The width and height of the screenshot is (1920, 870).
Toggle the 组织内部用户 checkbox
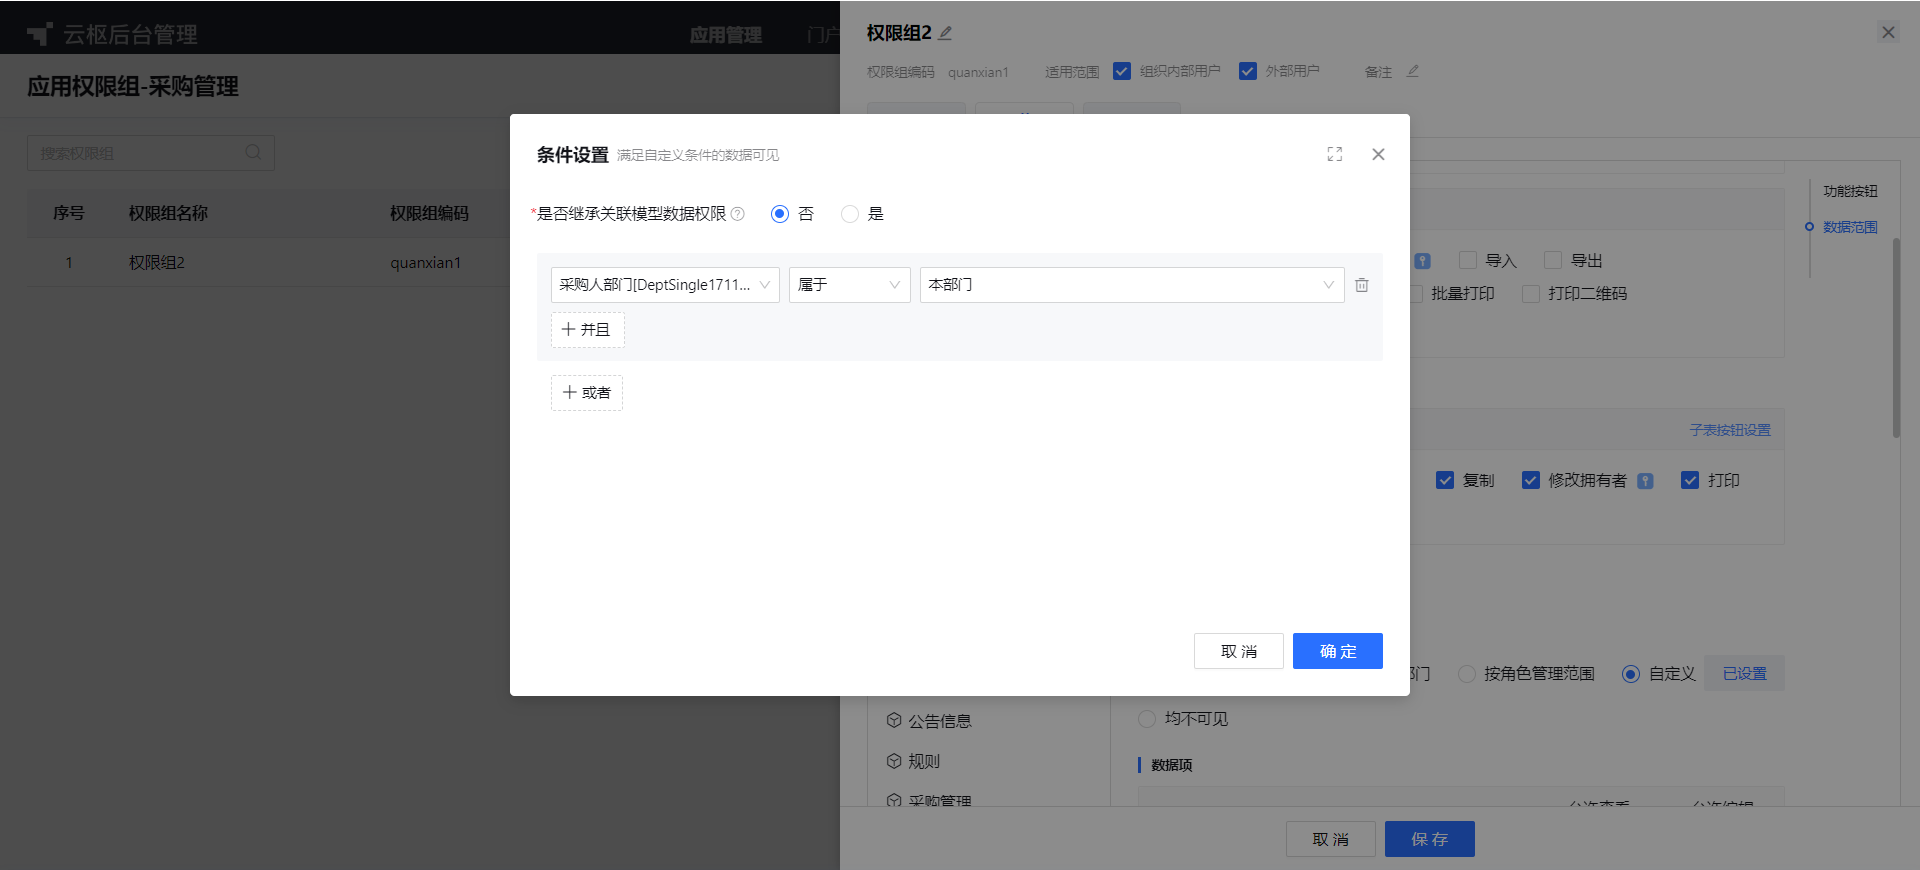click(1122, 71)
